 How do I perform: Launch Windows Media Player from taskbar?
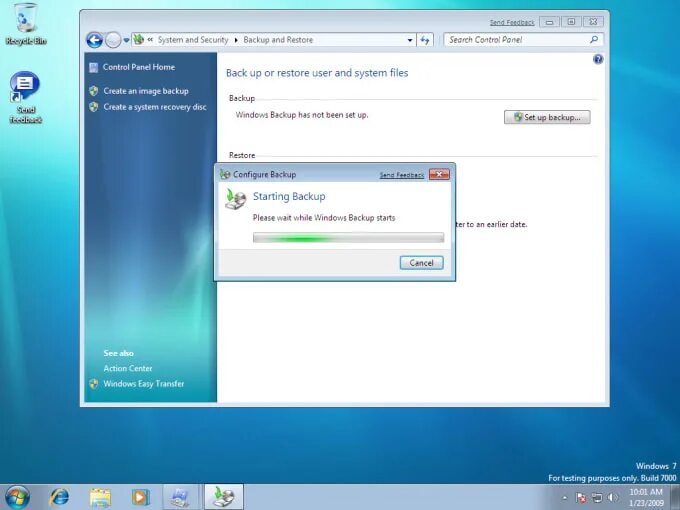click(140, 497)
